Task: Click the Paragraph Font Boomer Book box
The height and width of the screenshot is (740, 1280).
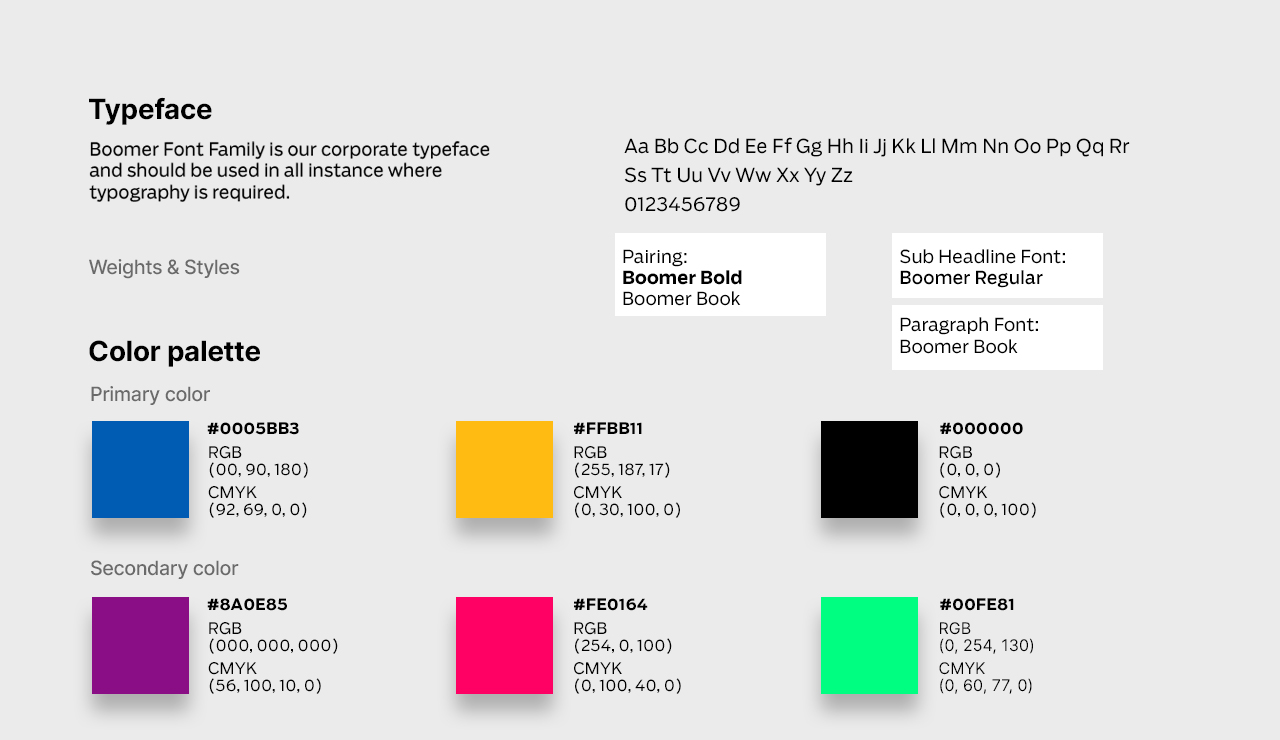Action: coord(997,337)
